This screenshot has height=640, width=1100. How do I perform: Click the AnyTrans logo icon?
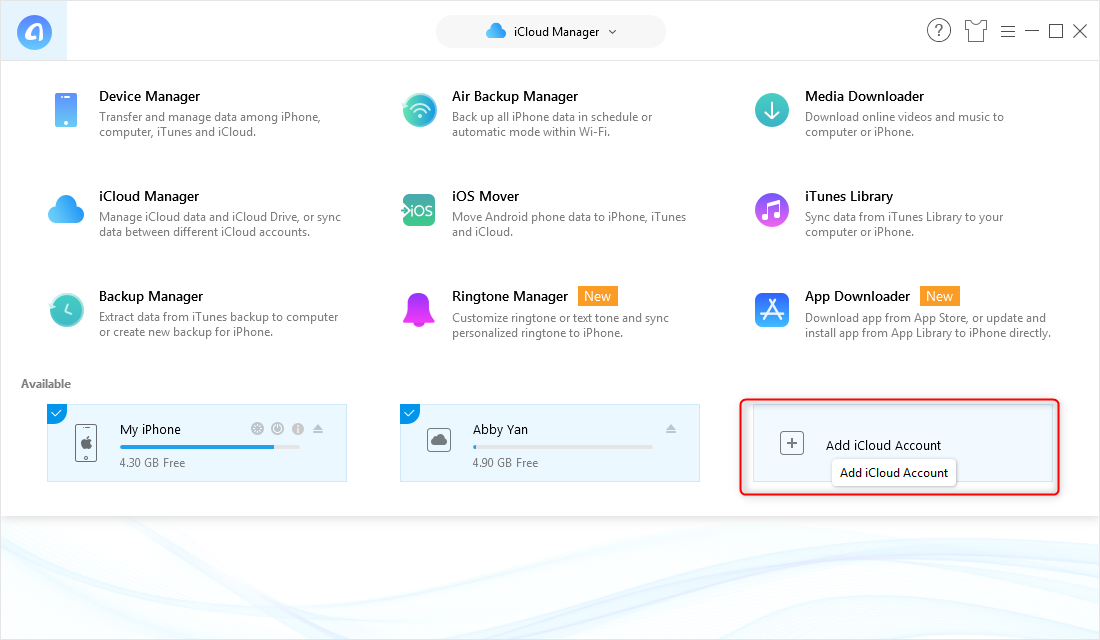[34, 32]
